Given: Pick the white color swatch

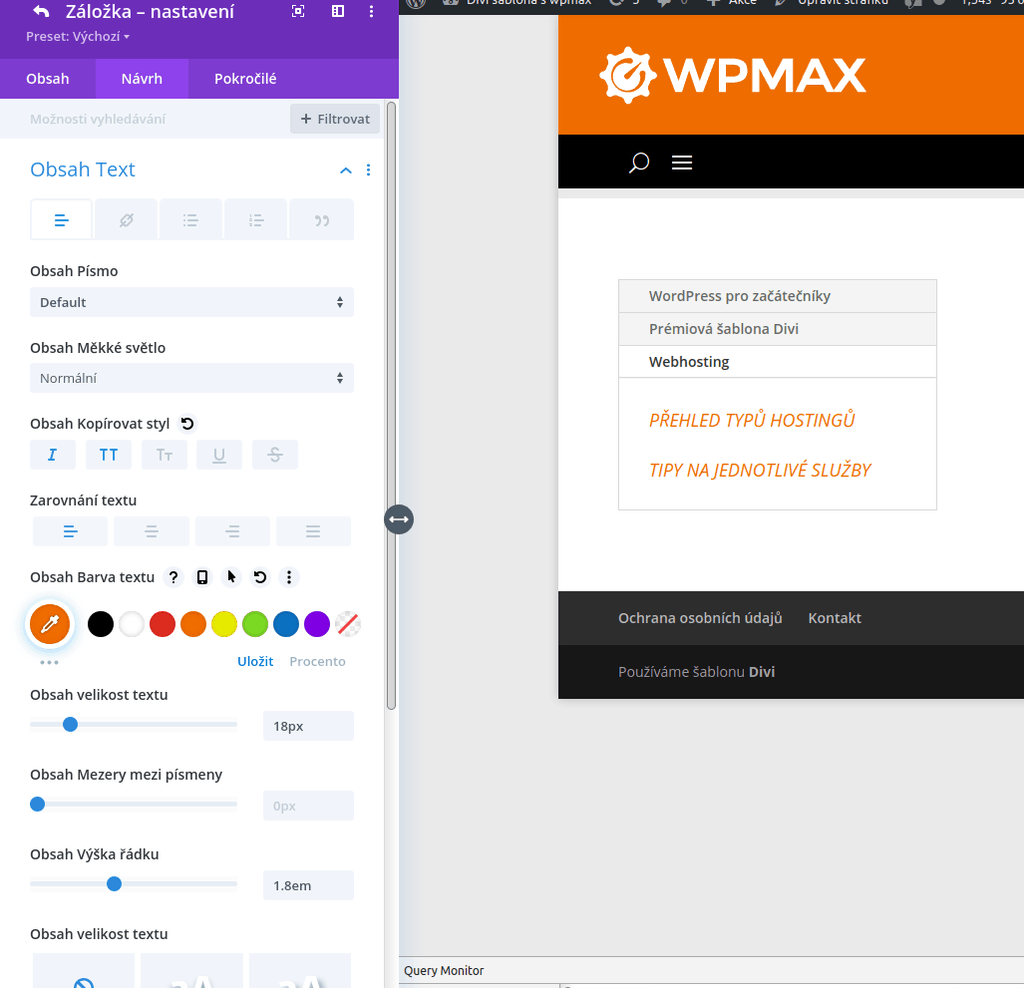Looking at the screenshot, I should pos(131,624).
